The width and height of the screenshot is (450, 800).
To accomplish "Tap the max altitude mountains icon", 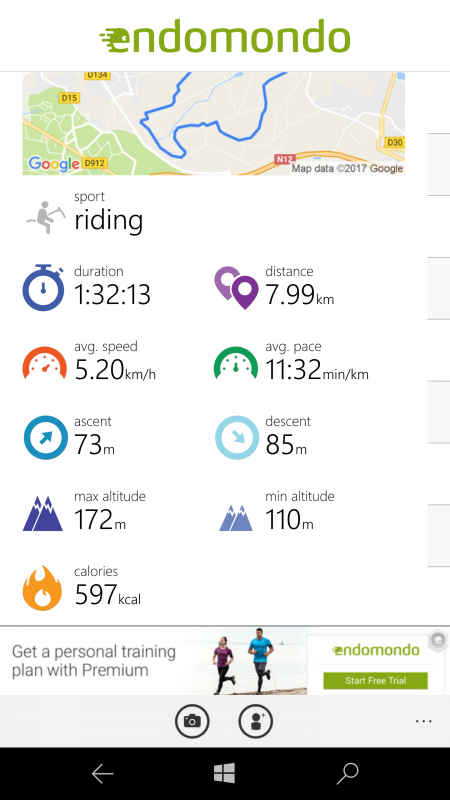I will point(43,514).
